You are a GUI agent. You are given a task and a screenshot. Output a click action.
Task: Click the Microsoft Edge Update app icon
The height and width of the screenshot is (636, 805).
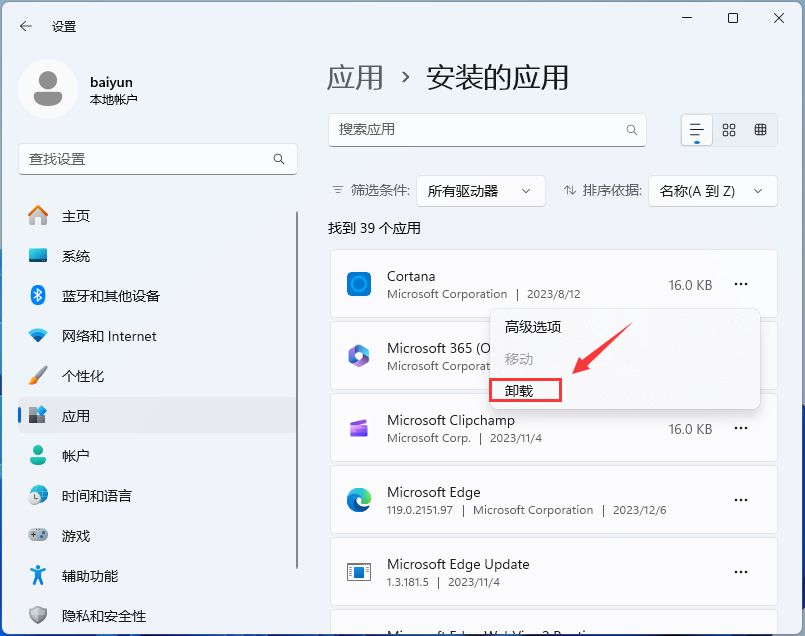pyautogui.click(x=359, y=572)
